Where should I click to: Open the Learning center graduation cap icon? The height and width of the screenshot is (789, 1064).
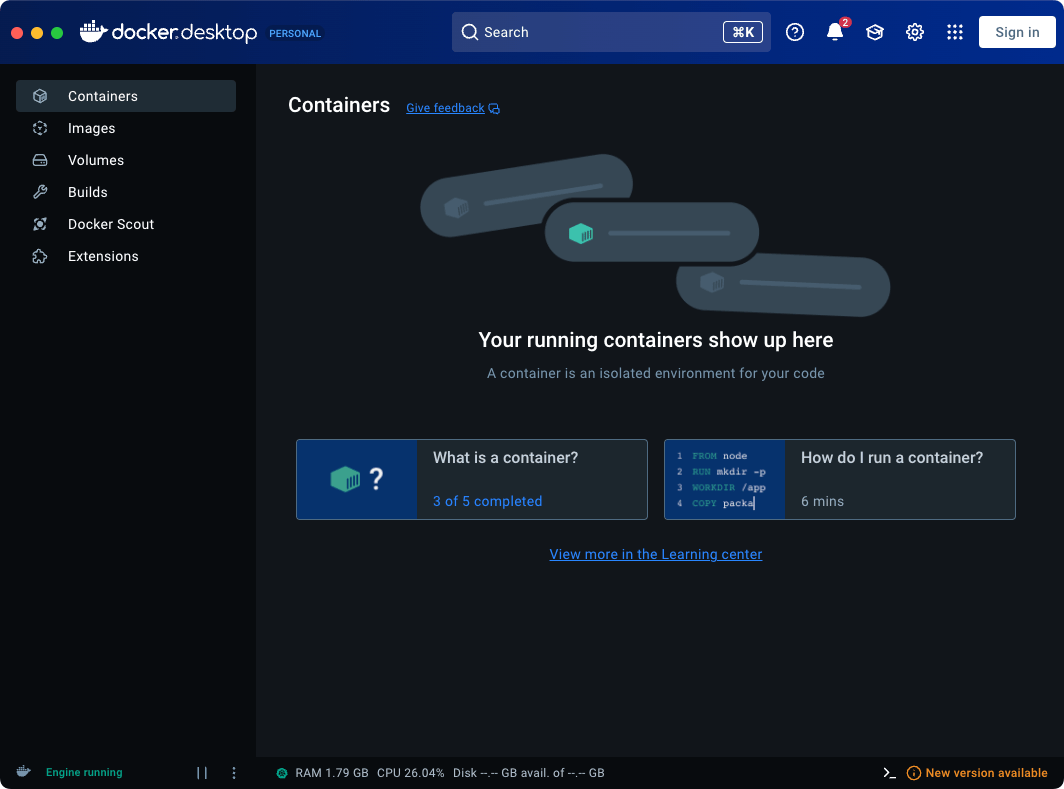[875, 32]
